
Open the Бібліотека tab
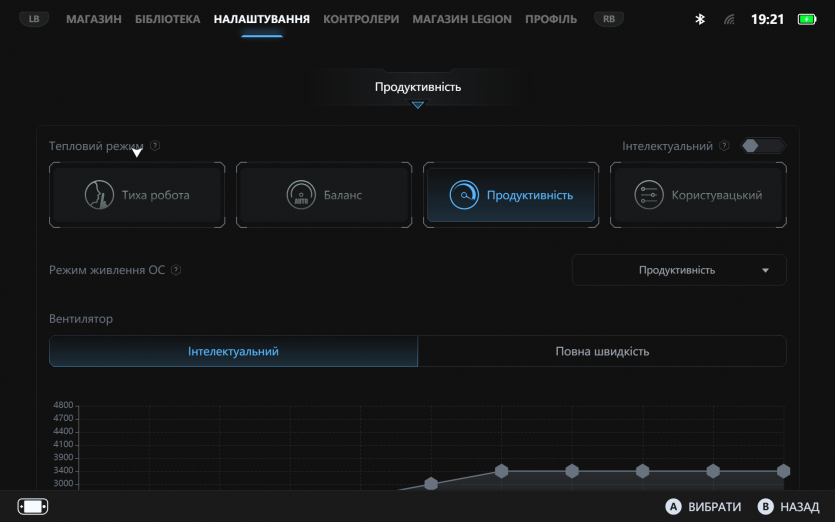[x=167, y=19]
